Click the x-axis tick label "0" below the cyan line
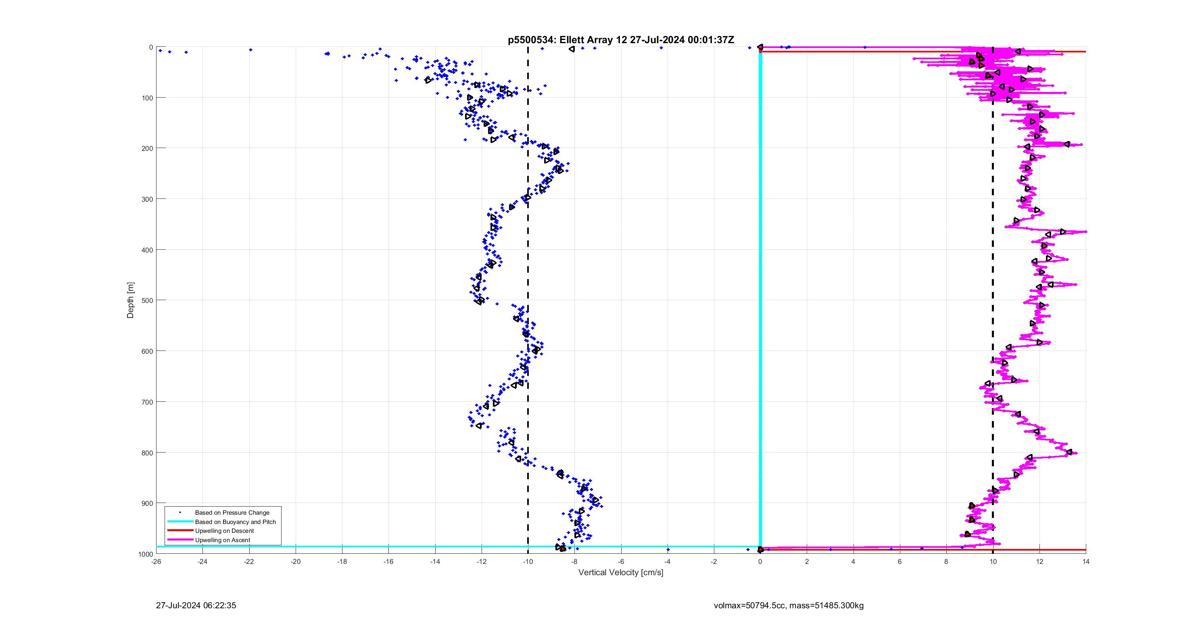Image resolution: width=1200 pixels, height=622 pixels. pos(761,561)
